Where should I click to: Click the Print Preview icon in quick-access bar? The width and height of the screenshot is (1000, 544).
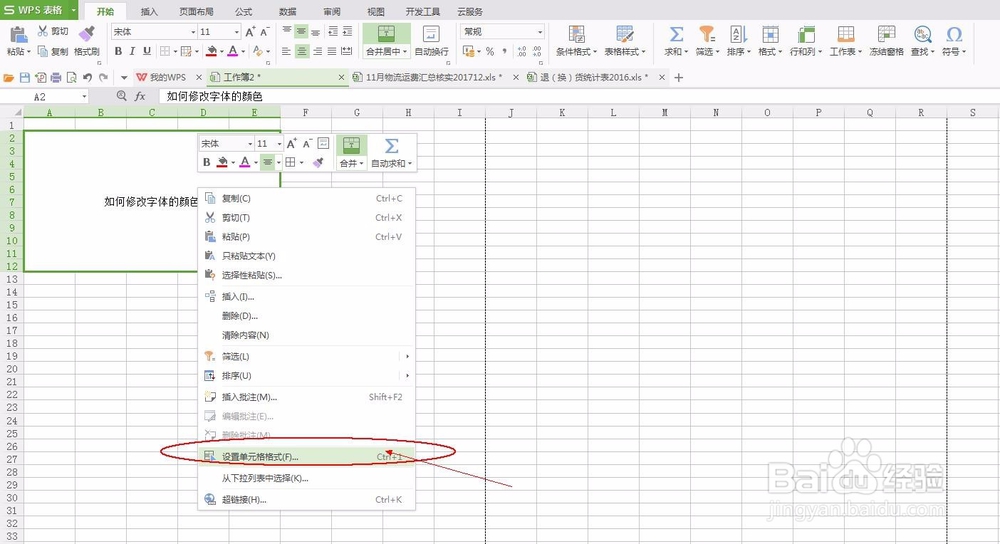pyautogui.click(x=71, y=77)
